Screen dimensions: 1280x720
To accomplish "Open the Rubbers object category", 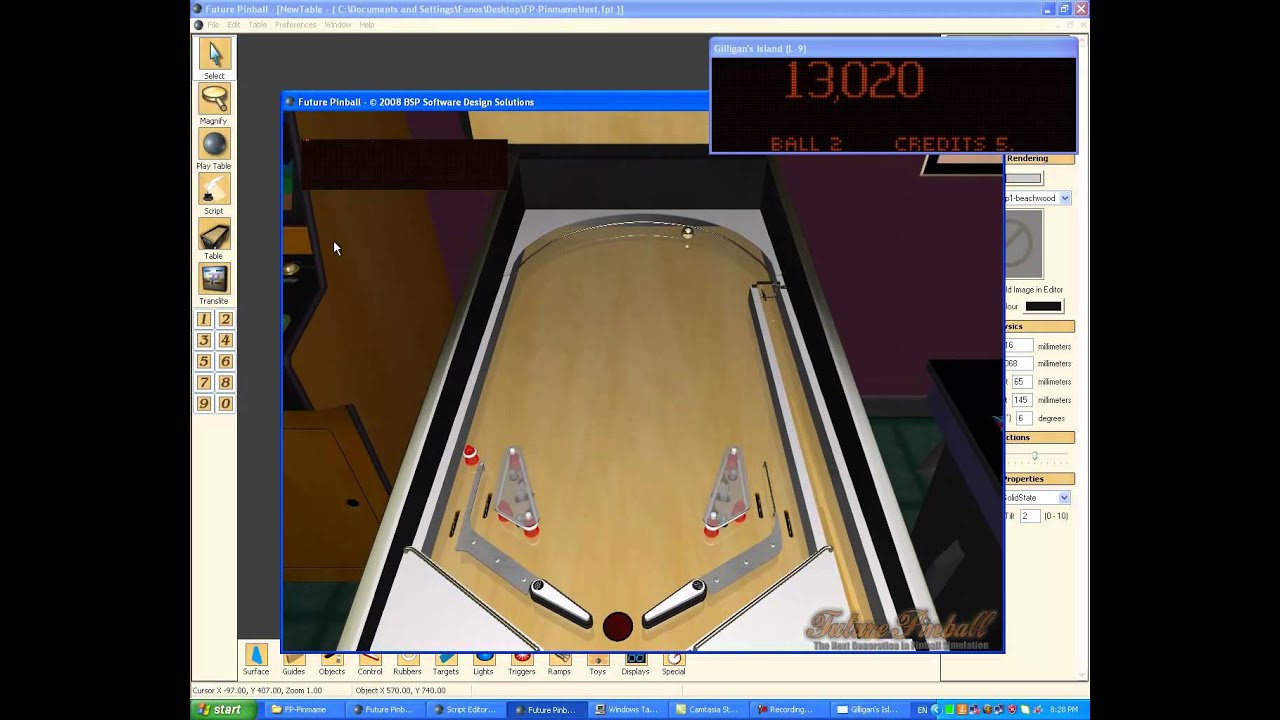I will [408, 663].
